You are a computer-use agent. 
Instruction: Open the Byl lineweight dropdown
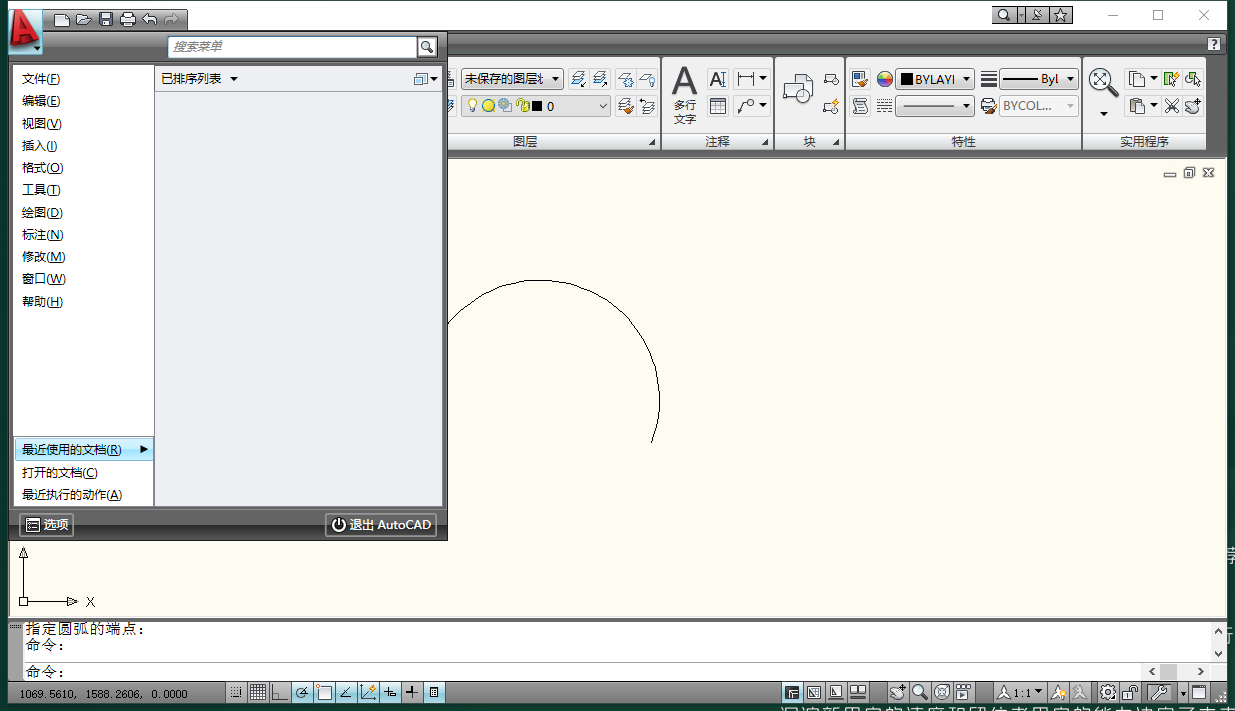click(1039, 79)
